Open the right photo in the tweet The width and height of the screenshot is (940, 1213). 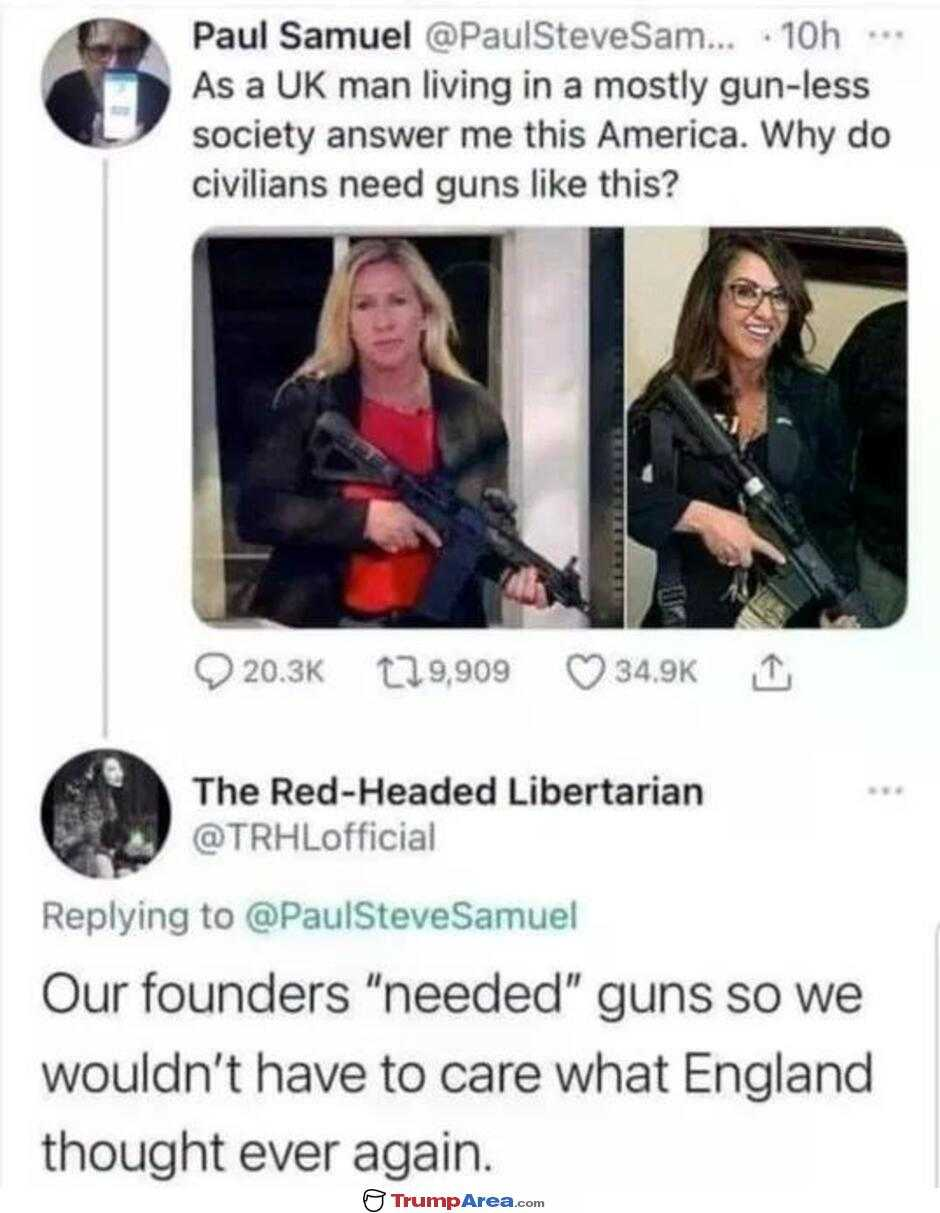[767, 428]
